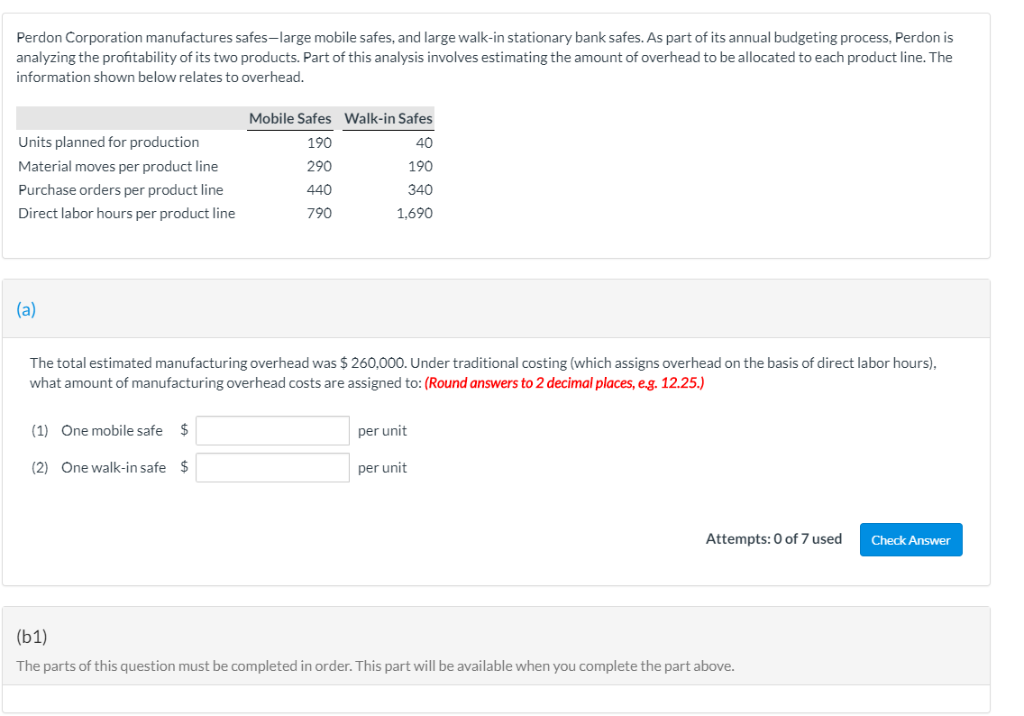Click the Walk-in Safes column header
Screen dimensions: 1024x716
pos(389,118)
